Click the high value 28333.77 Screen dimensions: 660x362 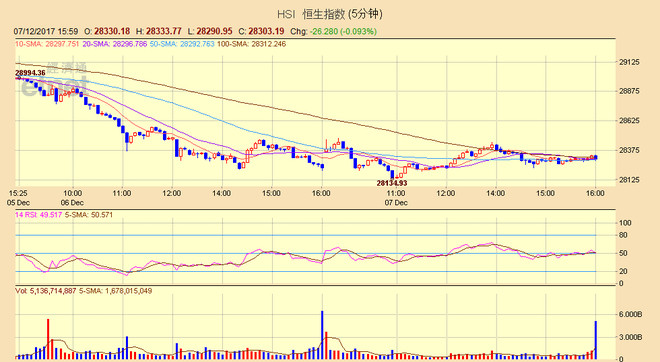164,32
